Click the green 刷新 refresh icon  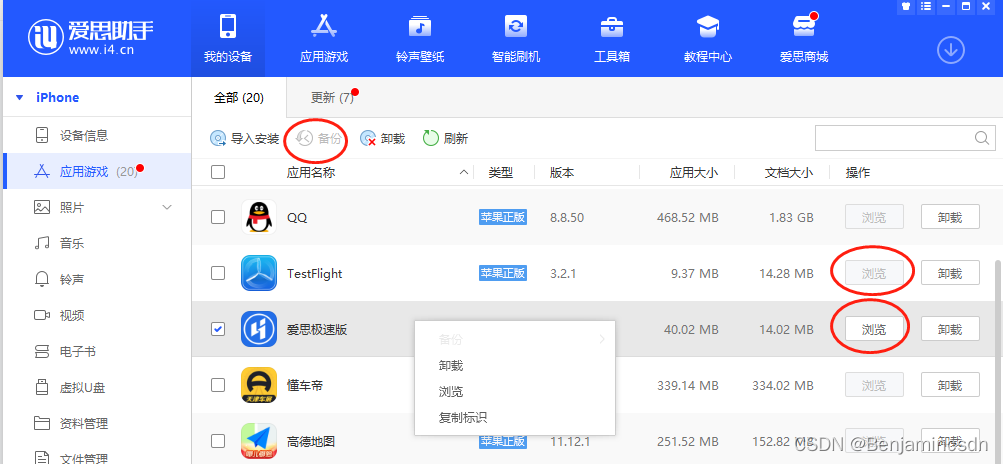coord(430,138)
